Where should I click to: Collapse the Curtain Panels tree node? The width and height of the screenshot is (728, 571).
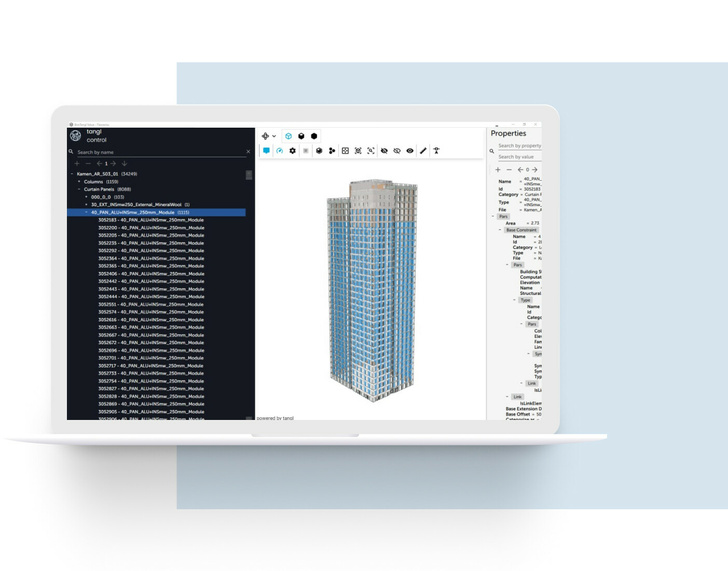click(x=80, y=189)
